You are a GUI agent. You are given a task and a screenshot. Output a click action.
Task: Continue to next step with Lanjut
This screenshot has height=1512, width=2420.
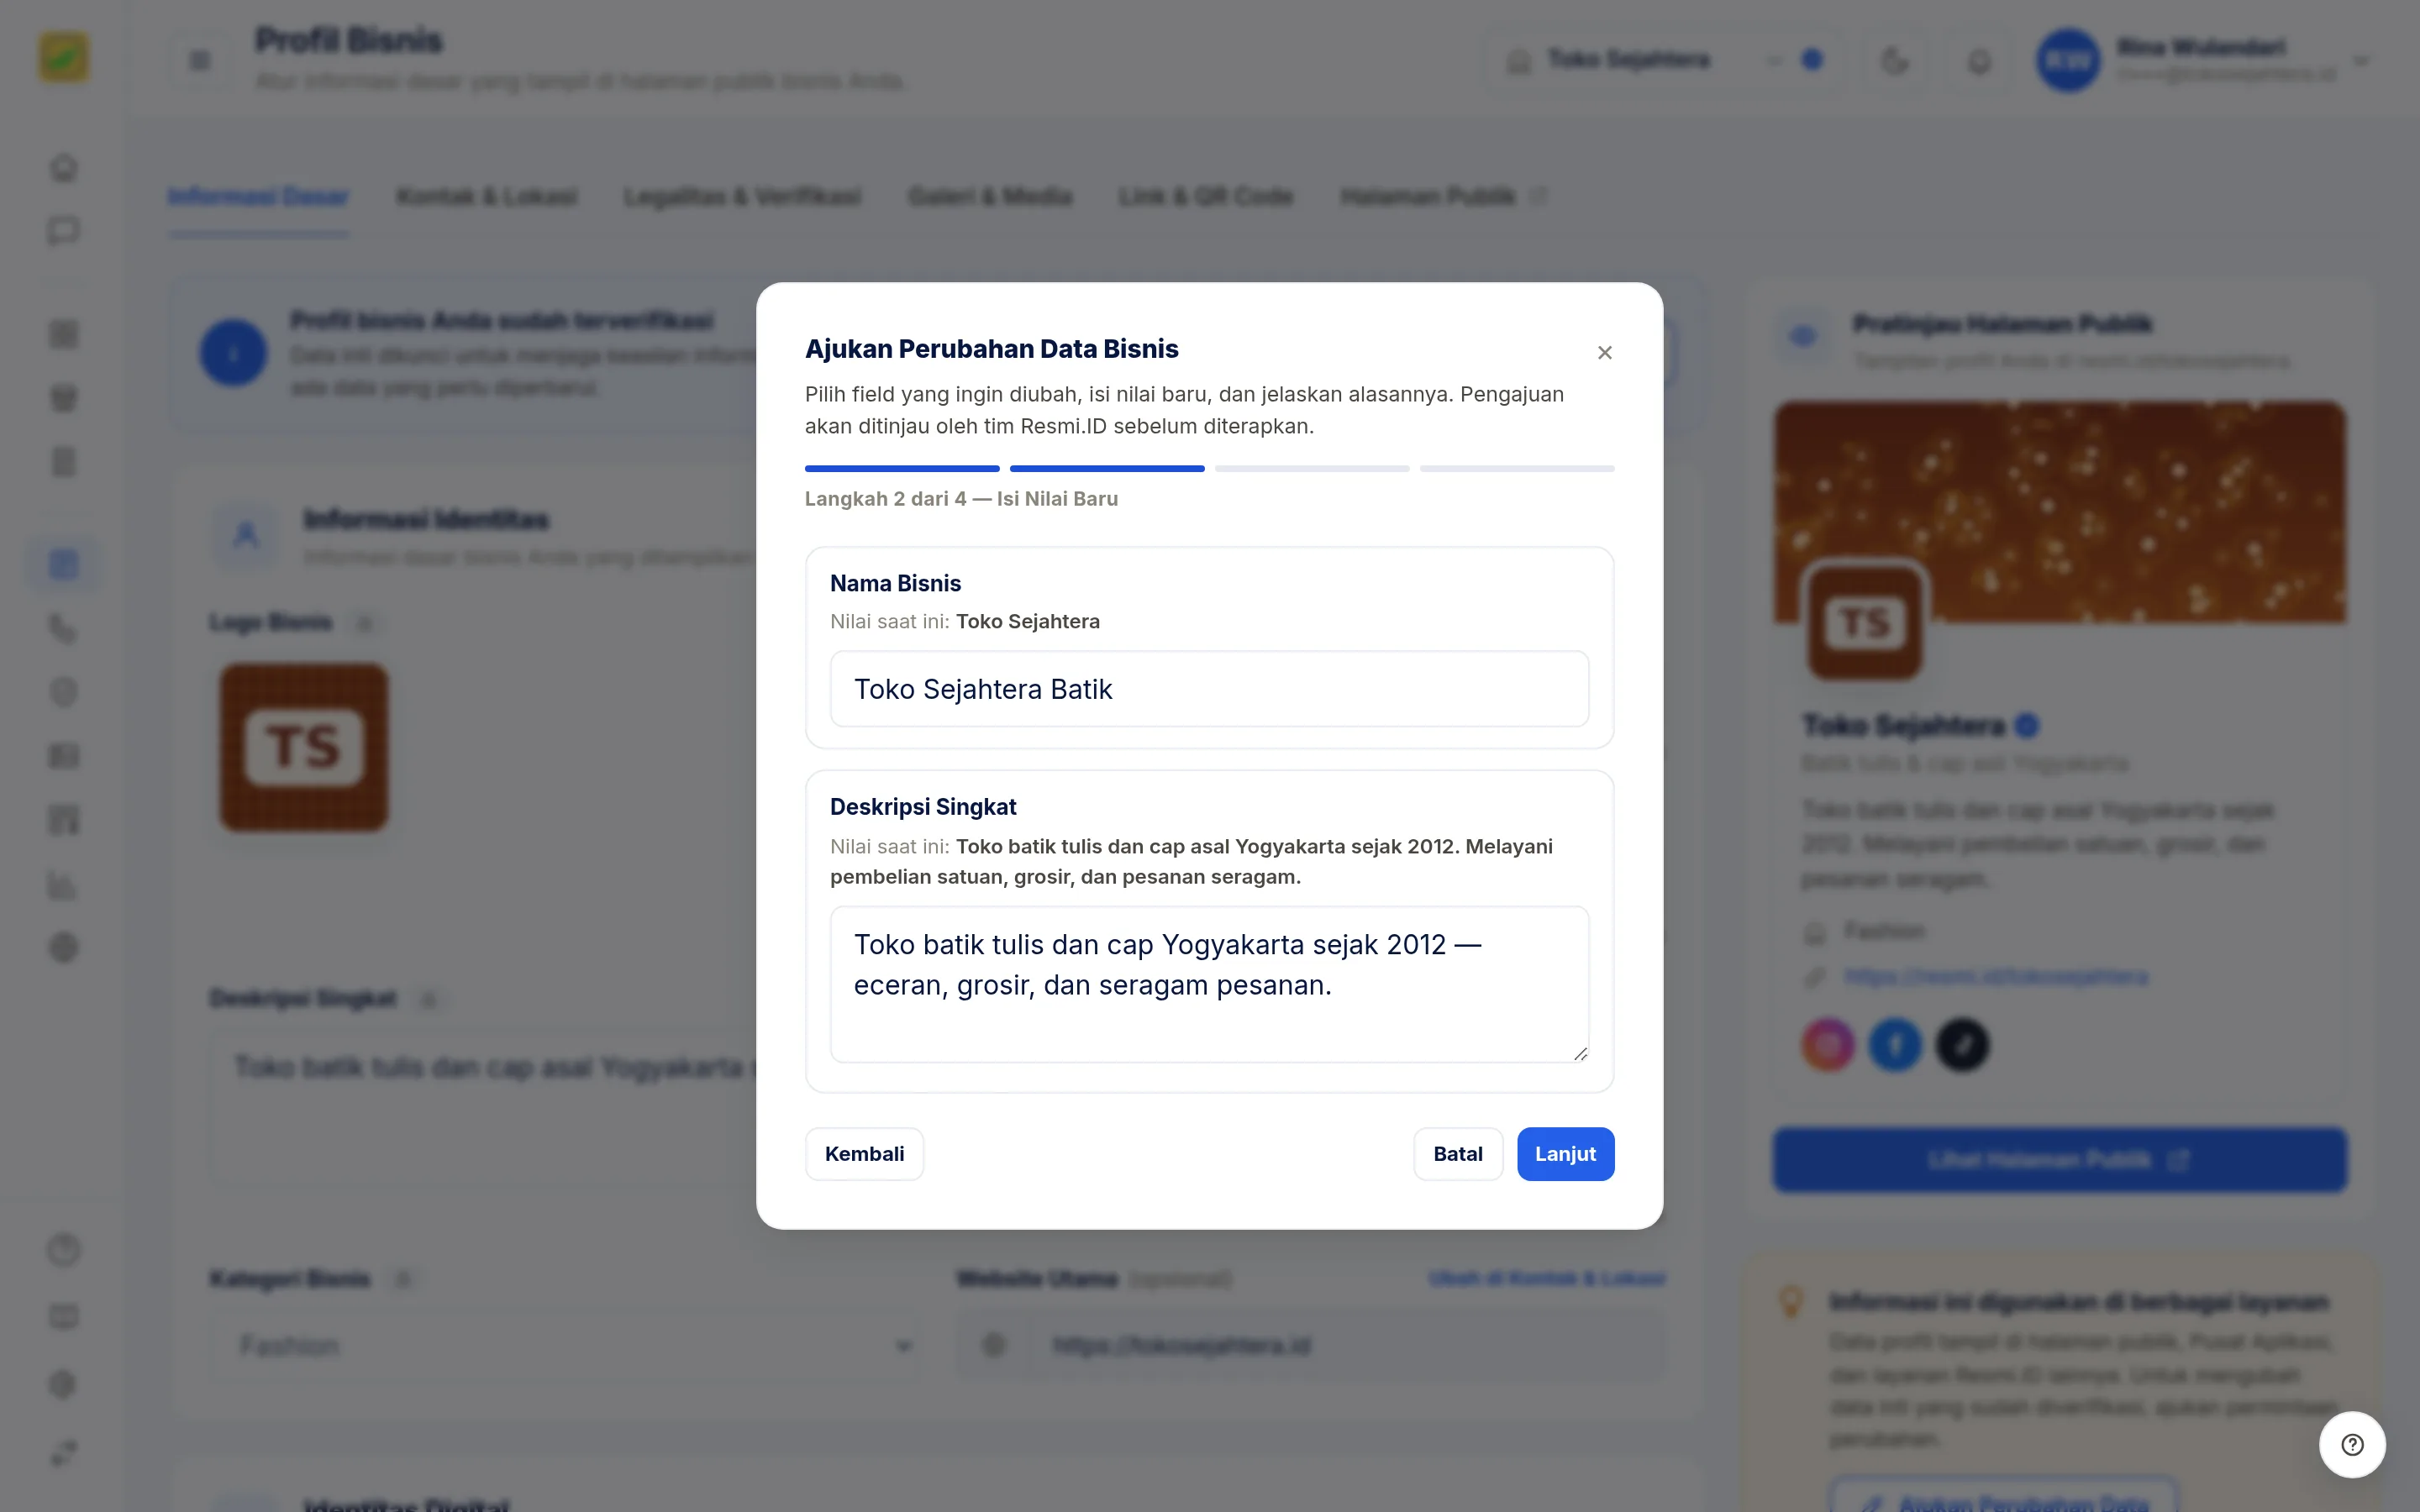pyautogui.click(x=1565, y=1153)
